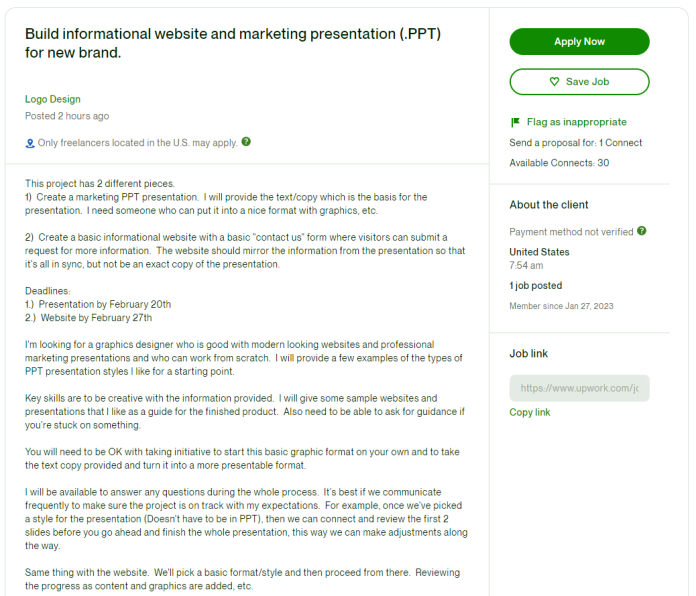Screen dimensions: 696x596
Task: Click help icon beside 'may apply' text
Action: 246,142
